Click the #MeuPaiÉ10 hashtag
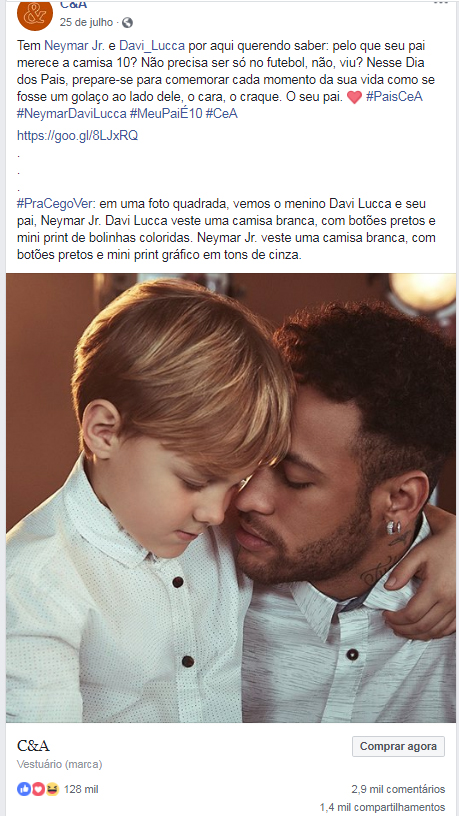This screenshot has height=816, width=459. coord(165,114)
